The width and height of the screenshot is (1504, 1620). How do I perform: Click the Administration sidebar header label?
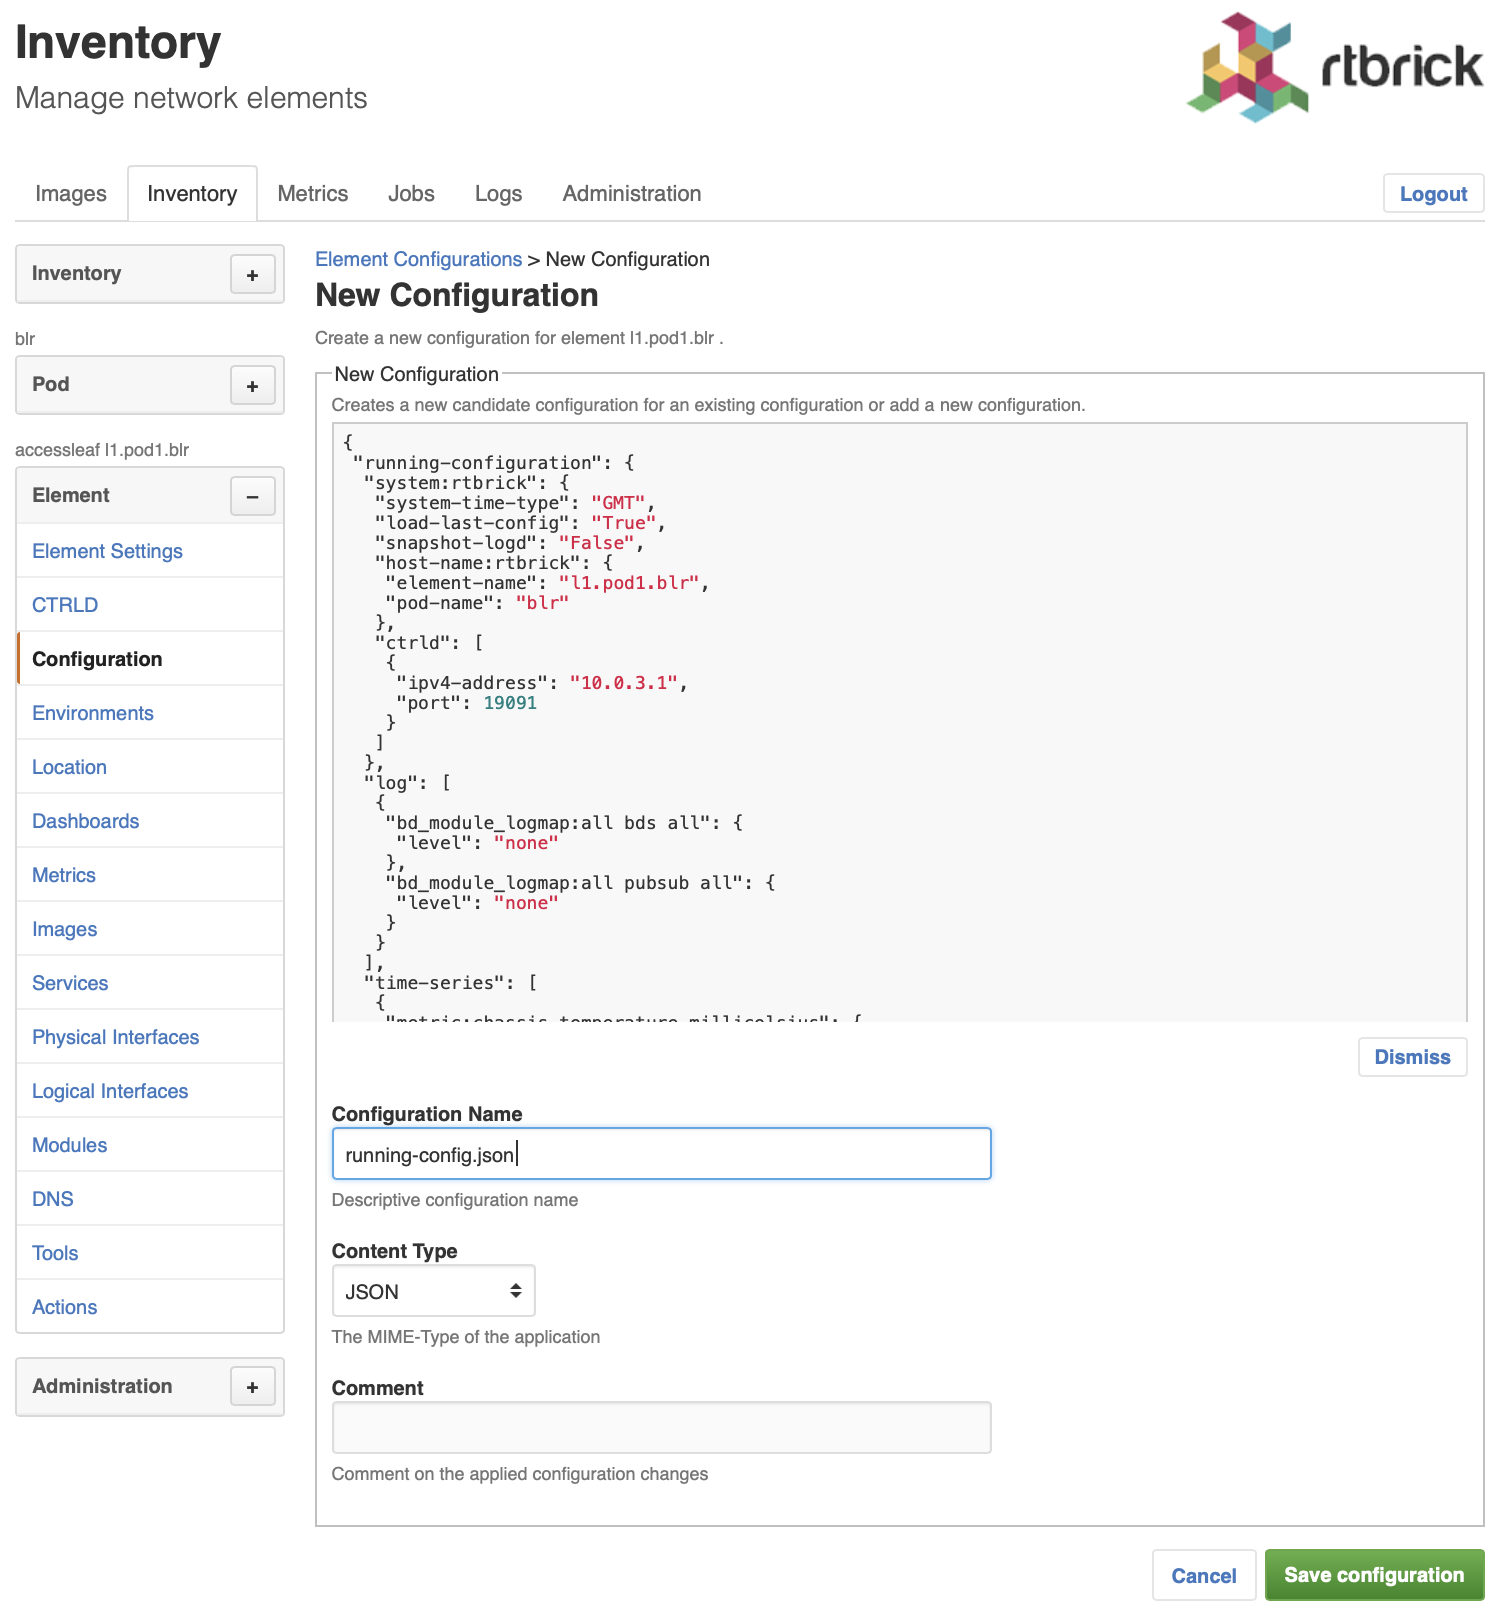click(102, 1386)
